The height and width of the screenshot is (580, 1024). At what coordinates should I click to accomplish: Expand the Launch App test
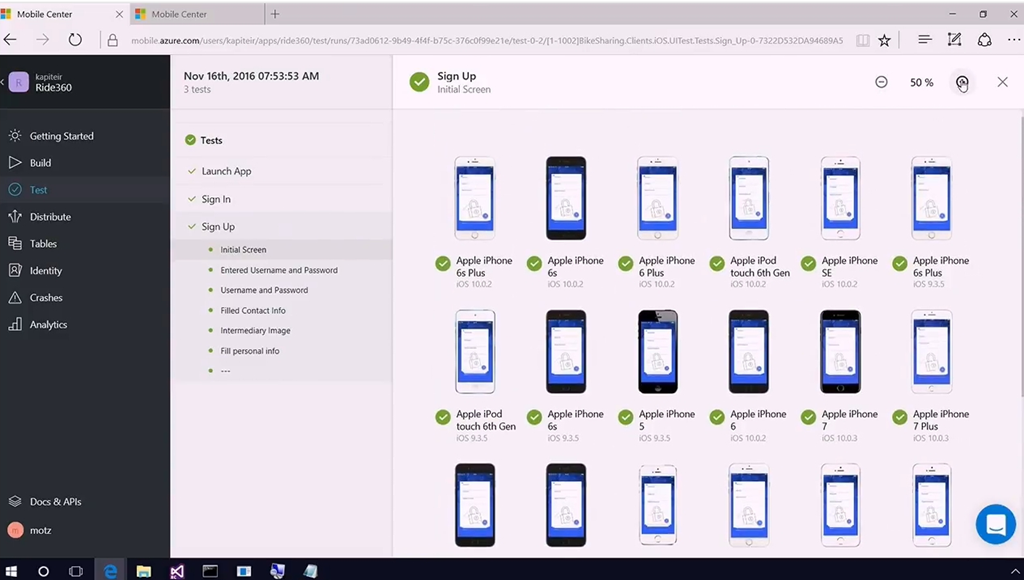[x=226, y=172]
